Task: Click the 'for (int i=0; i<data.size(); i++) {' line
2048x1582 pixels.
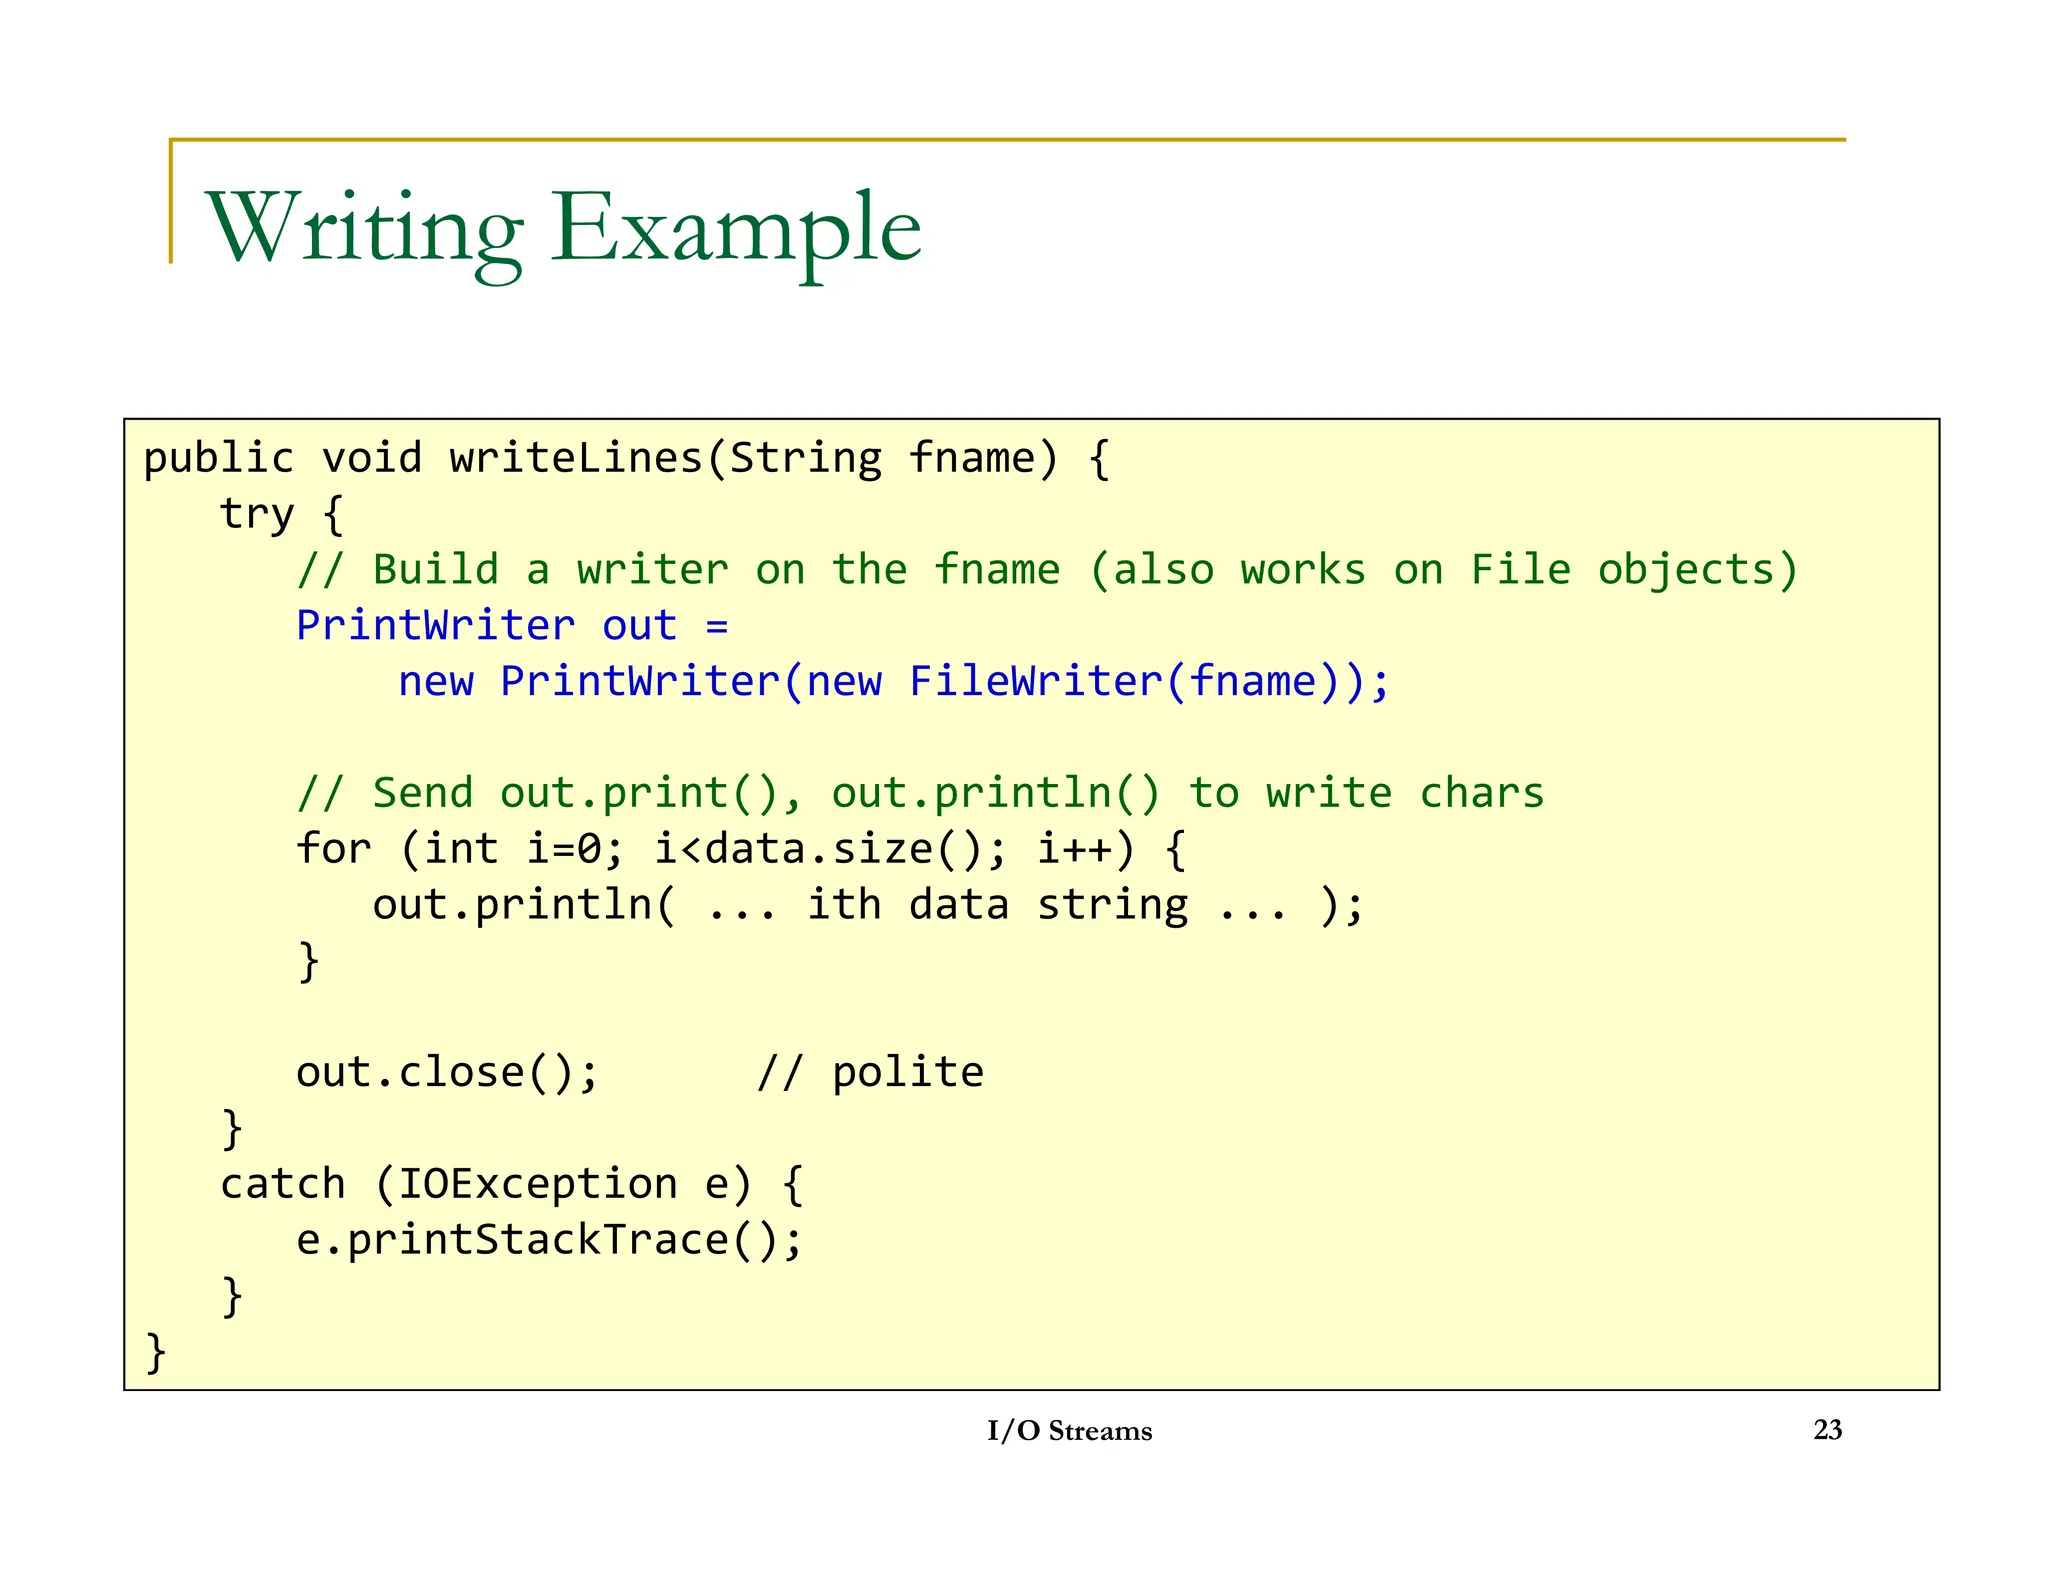Action: pyautogui.click(x=741, y=850)
